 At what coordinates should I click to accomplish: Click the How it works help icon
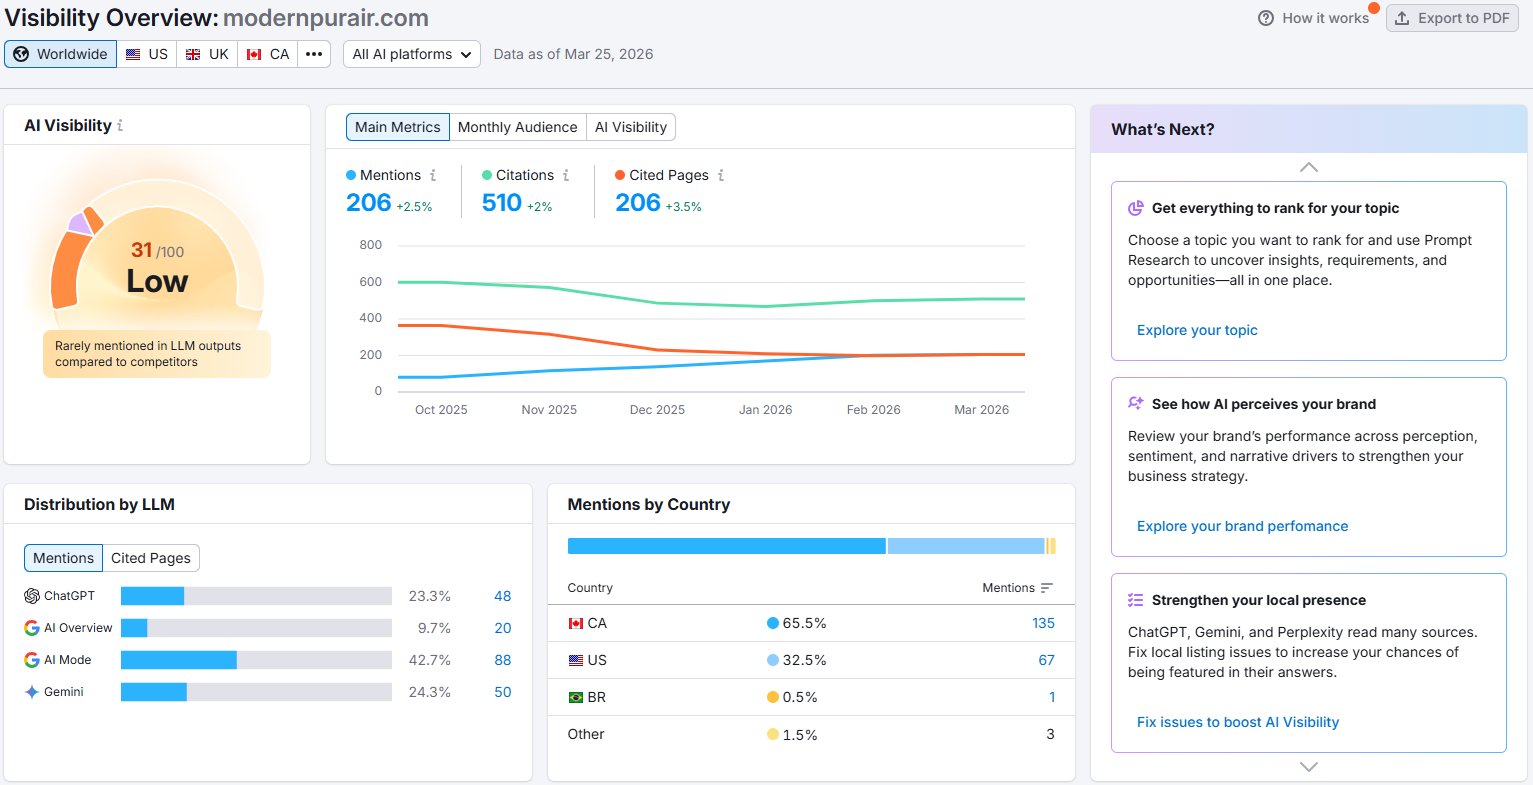1266,18
